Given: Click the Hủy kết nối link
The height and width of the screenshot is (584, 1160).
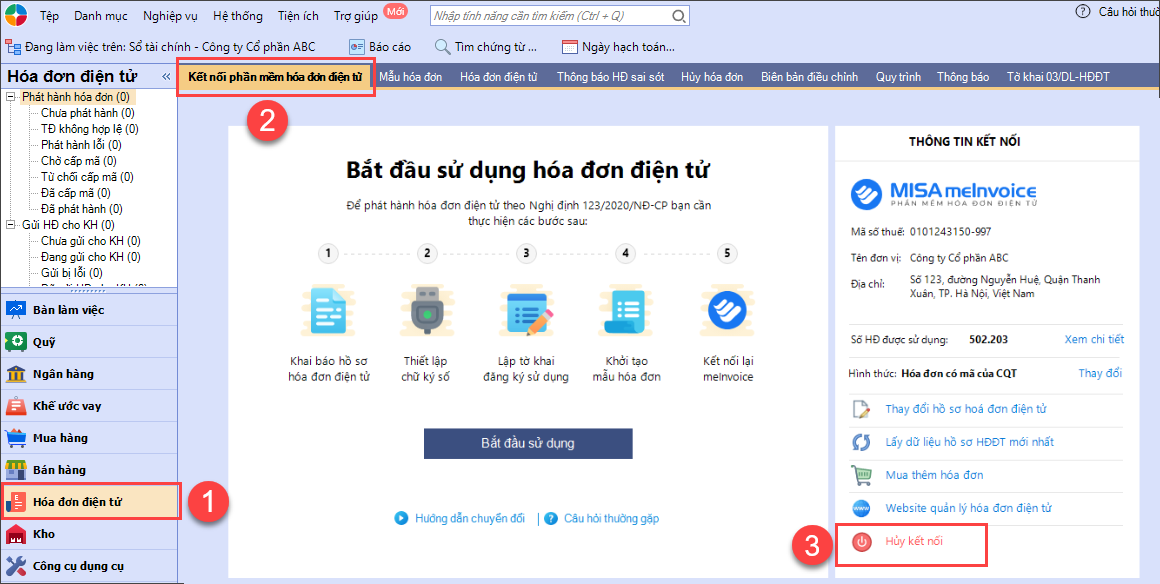Looking at the screenshot, I should (x=913, y=541).
